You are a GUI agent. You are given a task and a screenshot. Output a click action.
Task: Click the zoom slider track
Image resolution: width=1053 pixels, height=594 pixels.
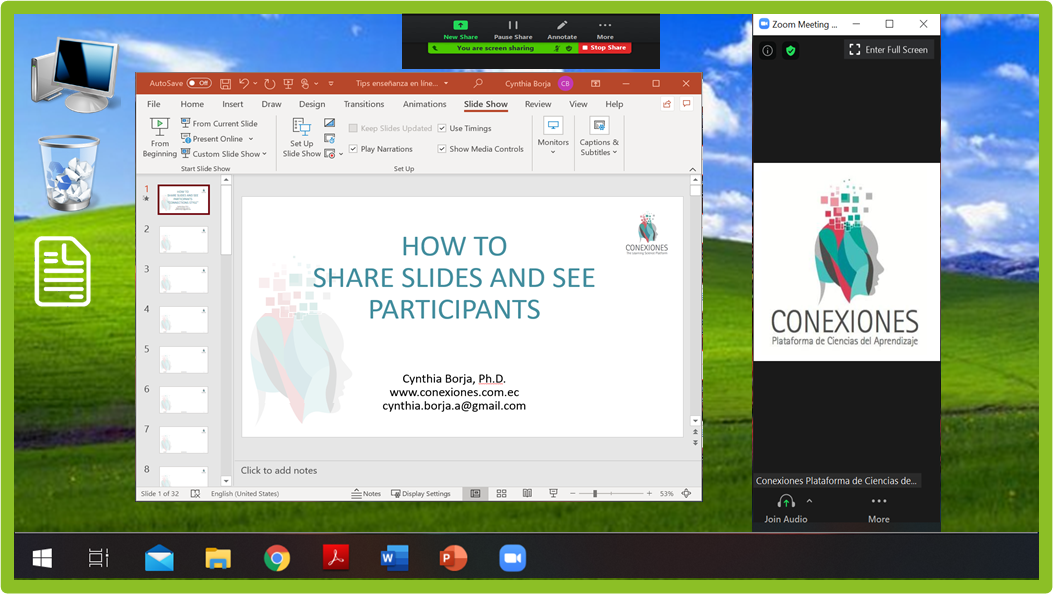click(610, 493)
